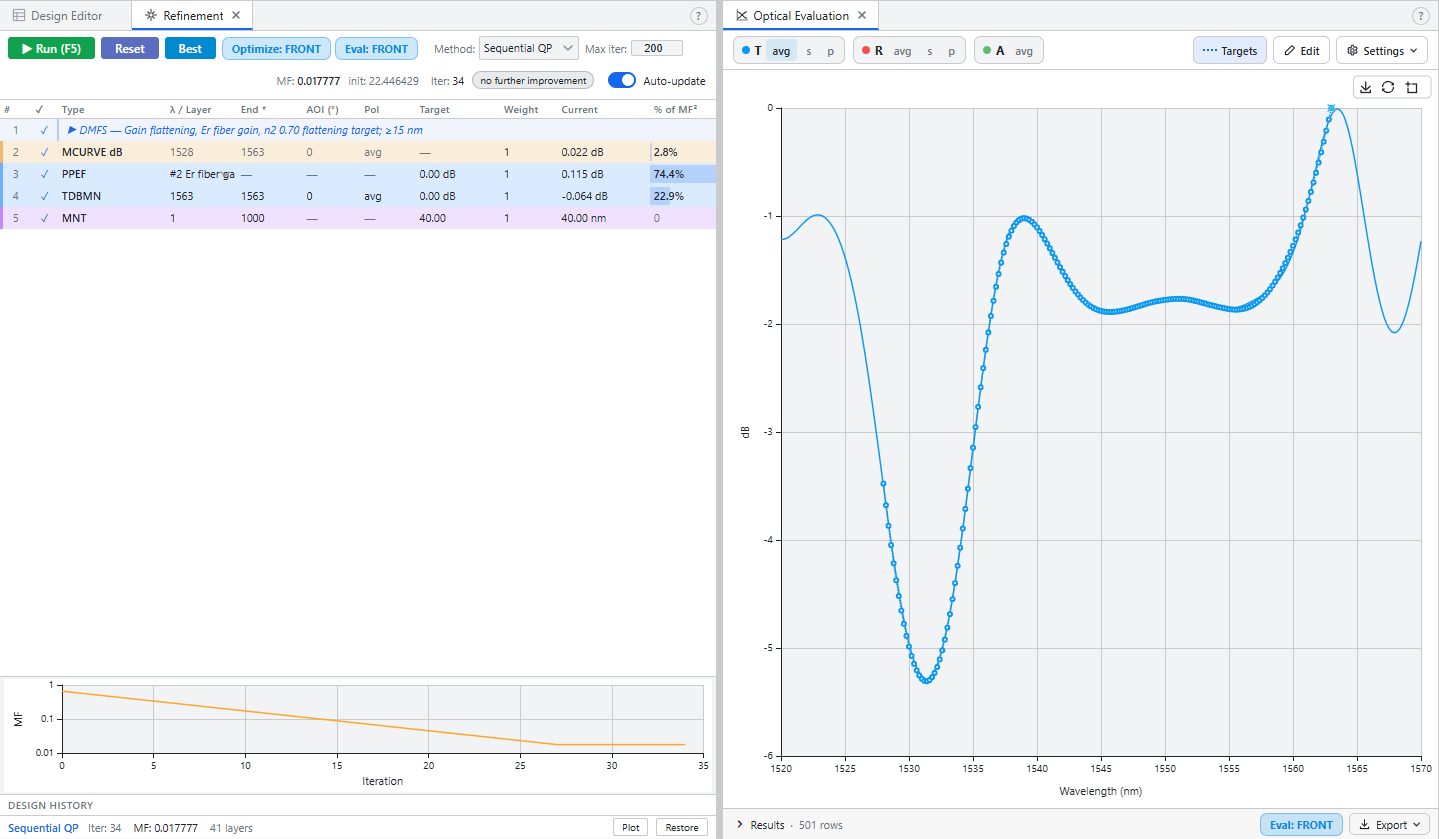
Task: Open the Settings dropdown
Action: [x=1382, y=50]
